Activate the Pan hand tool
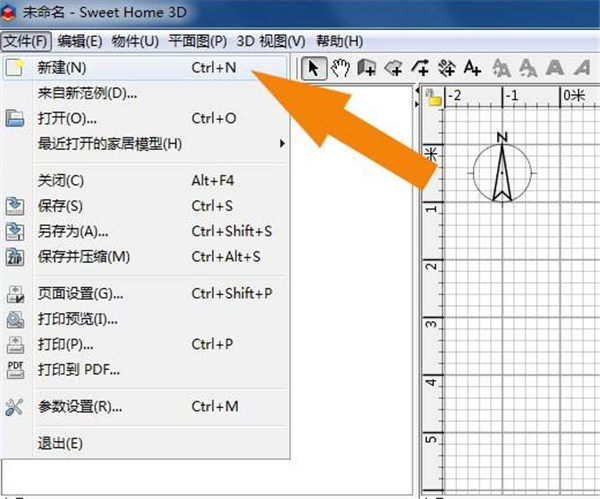The width and height of the screenshot is (600, 499). coord(340,68)
